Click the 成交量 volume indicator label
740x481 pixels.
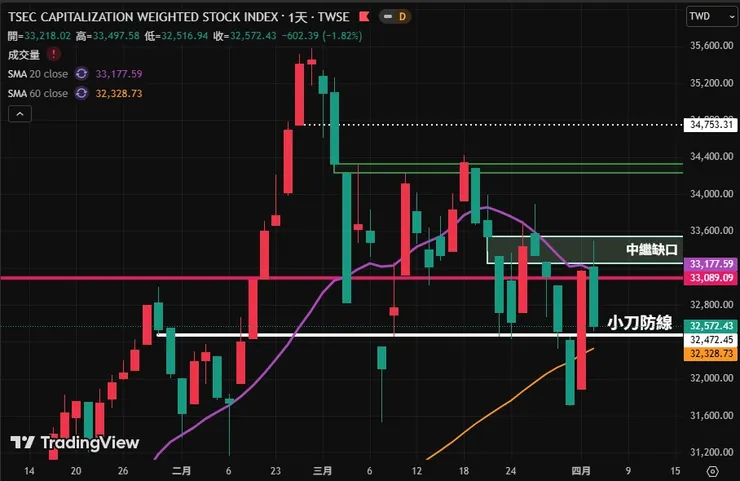[x=24, y=55]
